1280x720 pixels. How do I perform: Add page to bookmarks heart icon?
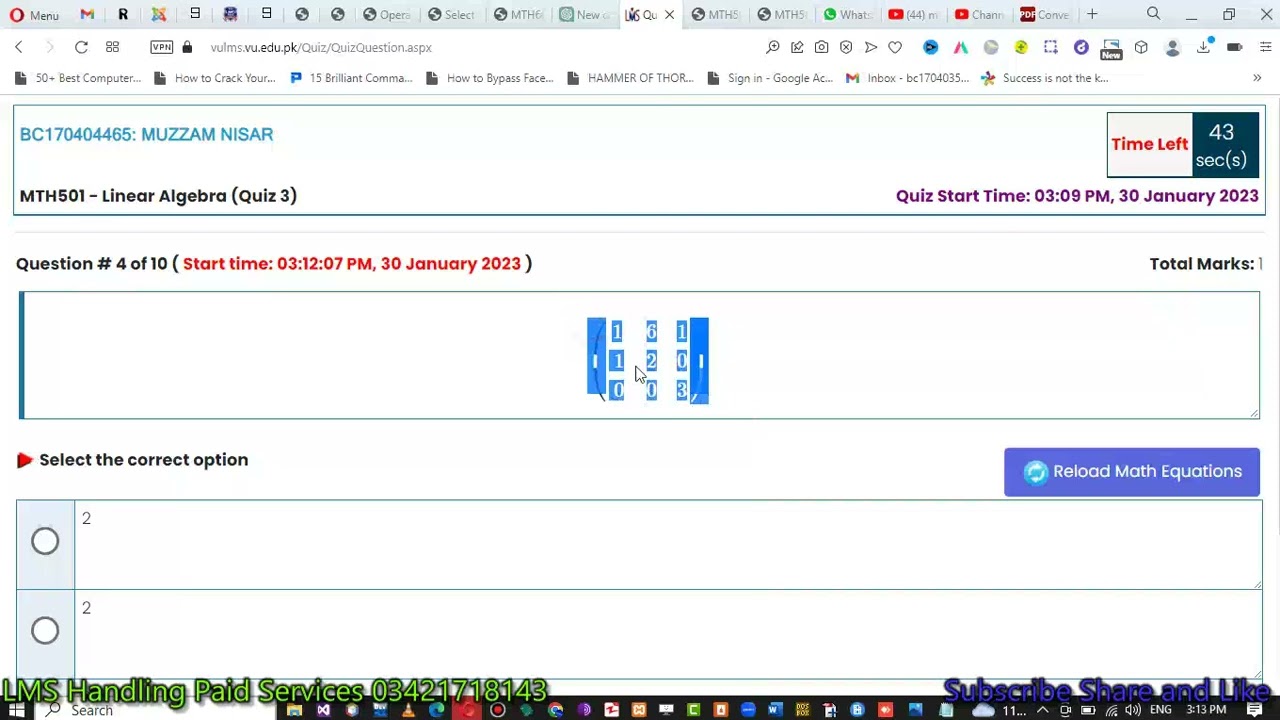tap(895, 47)
